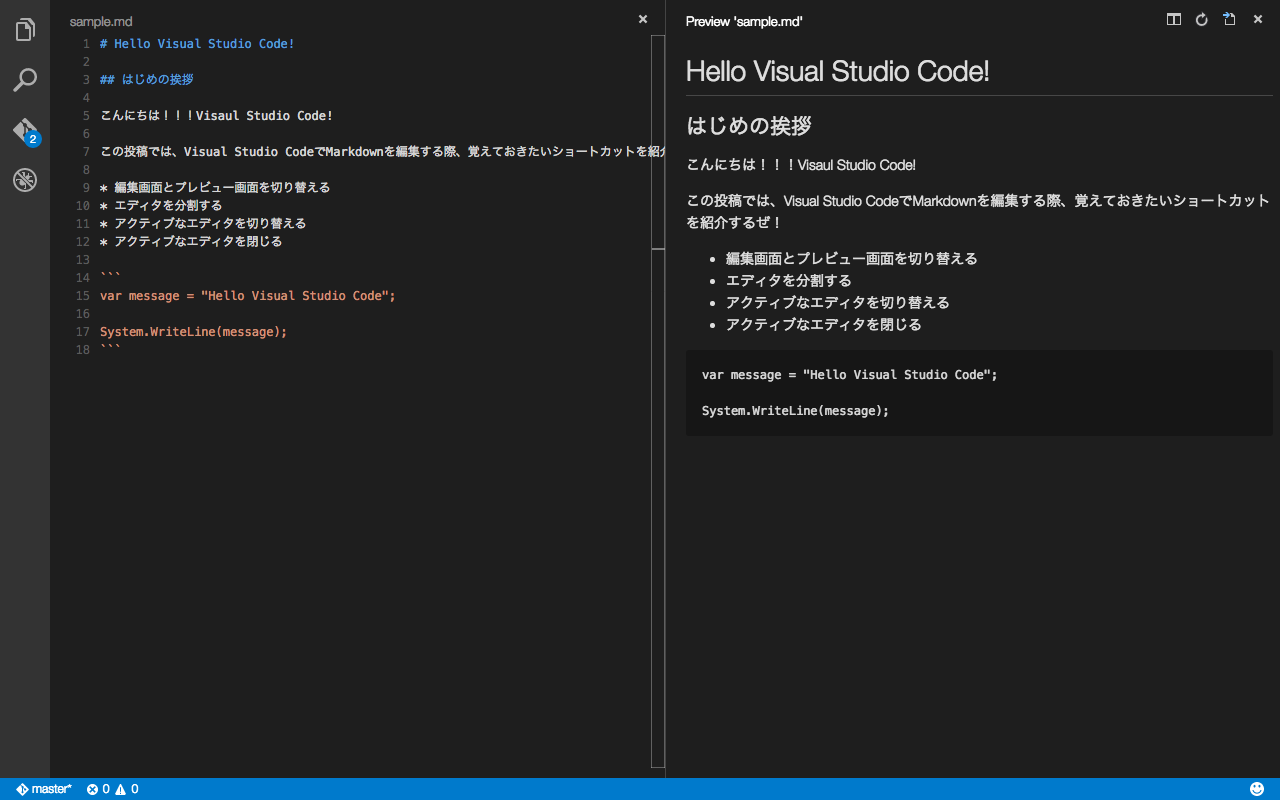Open the Git source control view
1280x800 pixels.
click(x=25, y=131)
